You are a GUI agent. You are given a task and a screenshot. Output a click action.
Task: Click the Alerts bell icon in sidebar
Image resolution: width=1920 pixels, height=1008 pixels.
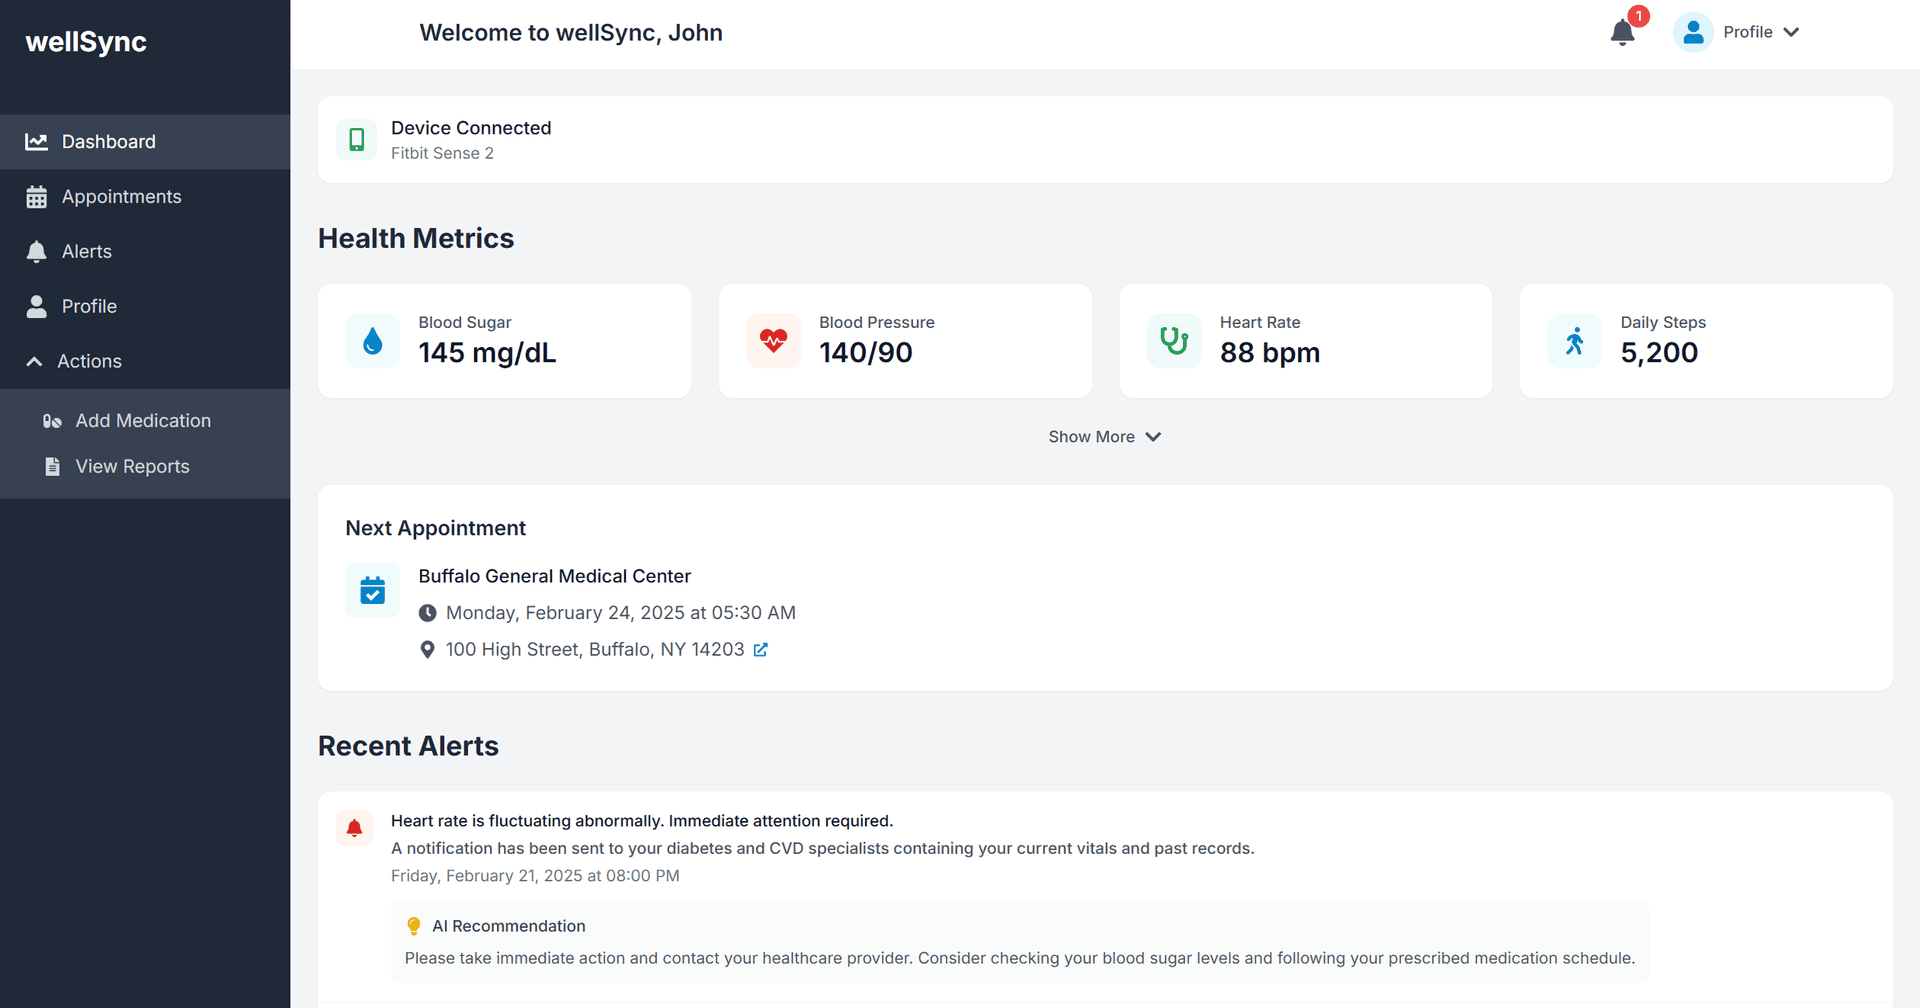36,251
